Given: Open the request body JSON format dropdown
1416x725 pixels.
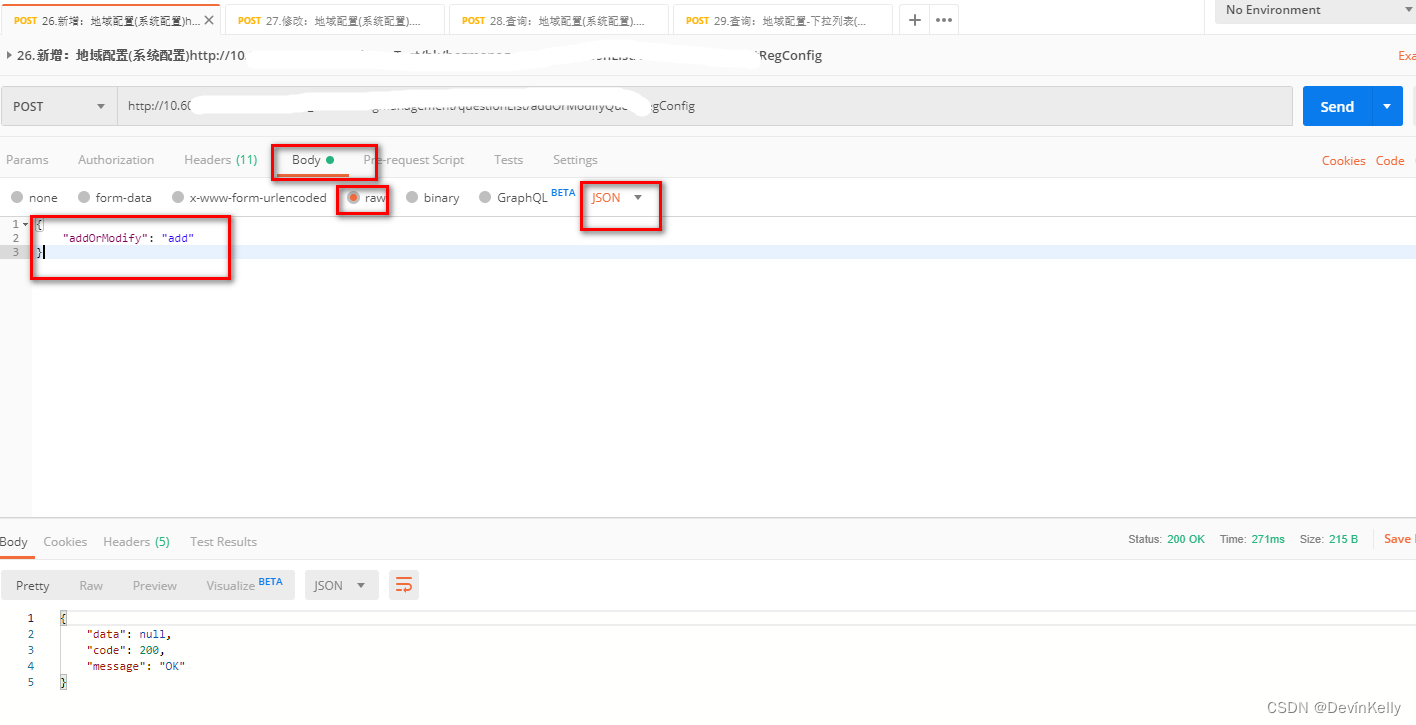Looking at the screenshot, I should (x=617, y=198).
